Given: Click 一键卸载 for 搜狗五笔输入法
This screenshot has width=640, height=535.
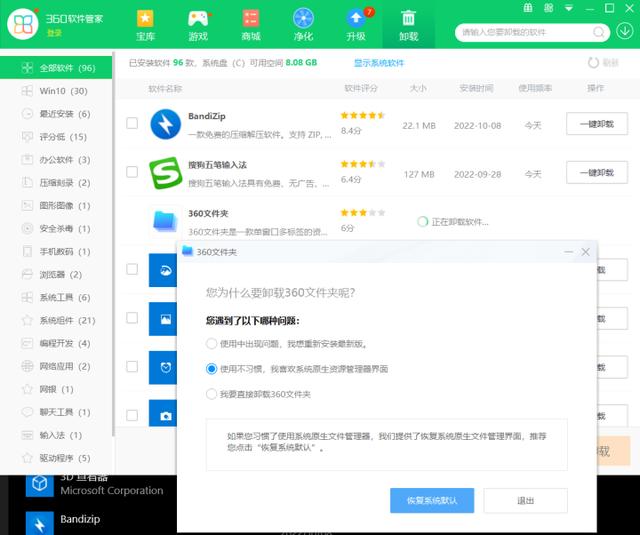Looking at the screenshot, I should [597, 173].
